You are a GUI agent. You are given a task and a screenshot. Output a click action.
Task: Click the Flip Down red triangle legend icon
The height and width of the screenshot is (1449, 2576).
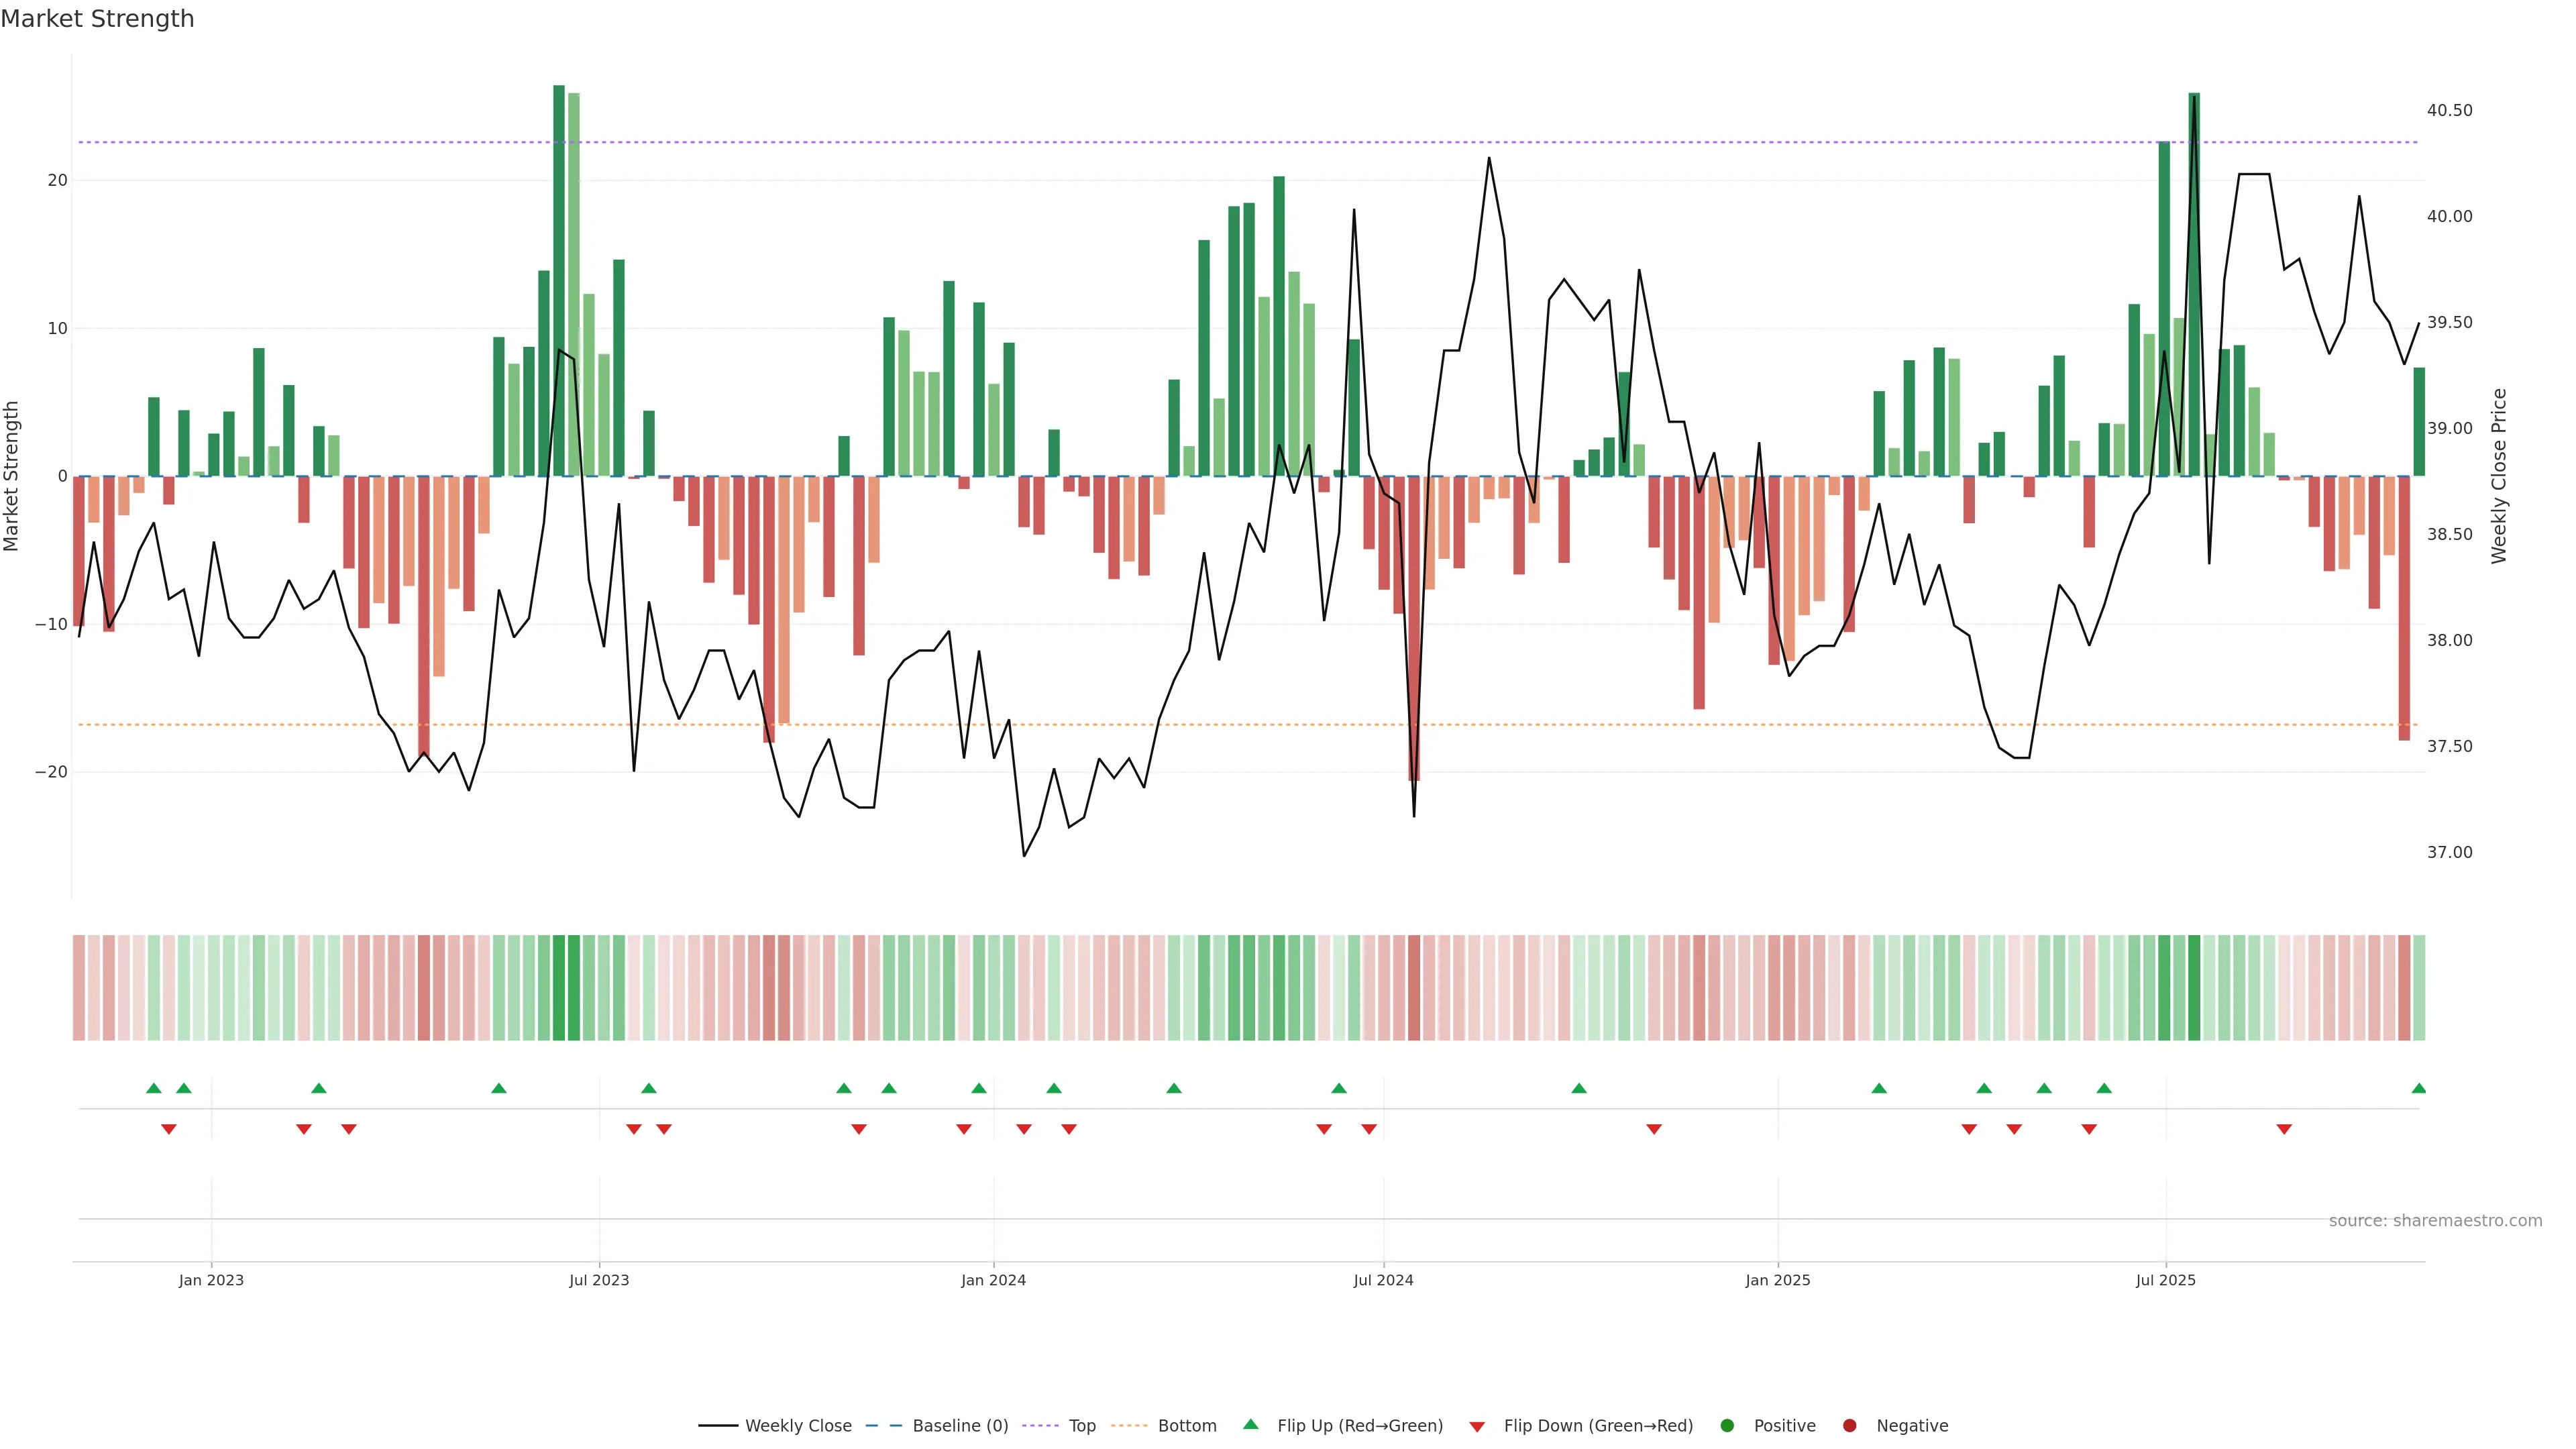pos(1477,1427)
